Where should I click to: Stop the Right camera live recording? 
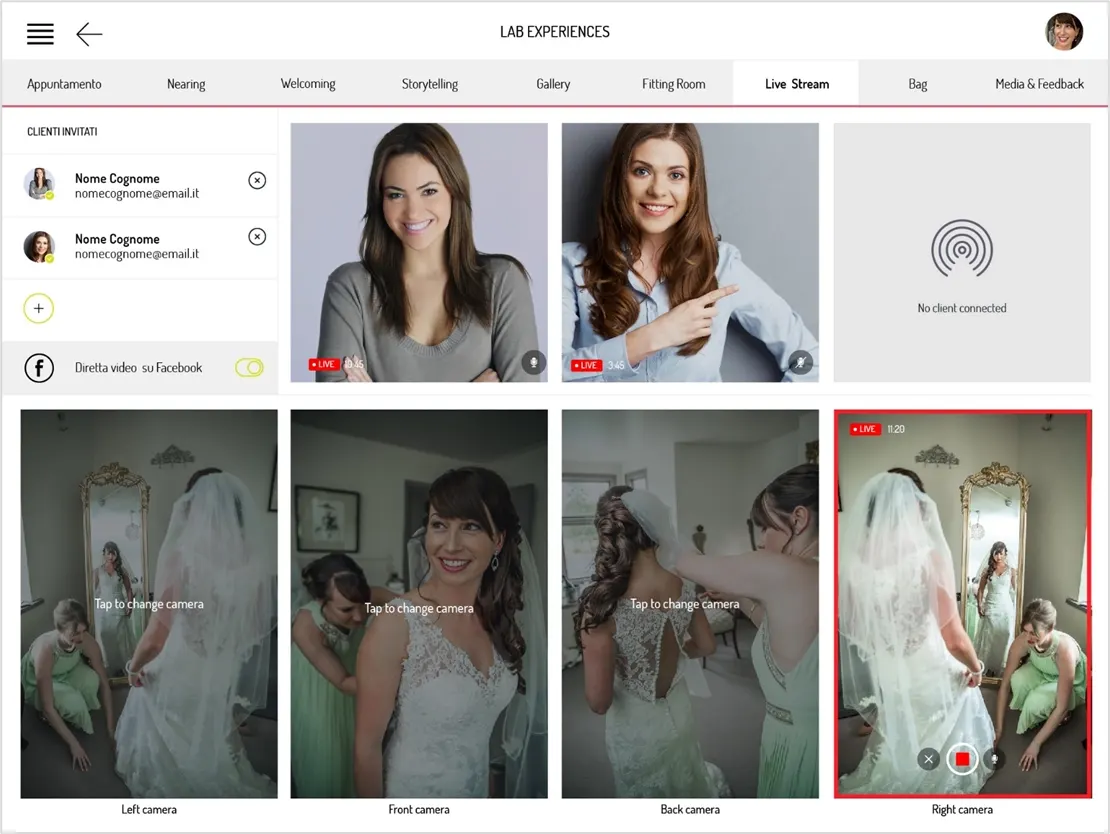(962, 759)
